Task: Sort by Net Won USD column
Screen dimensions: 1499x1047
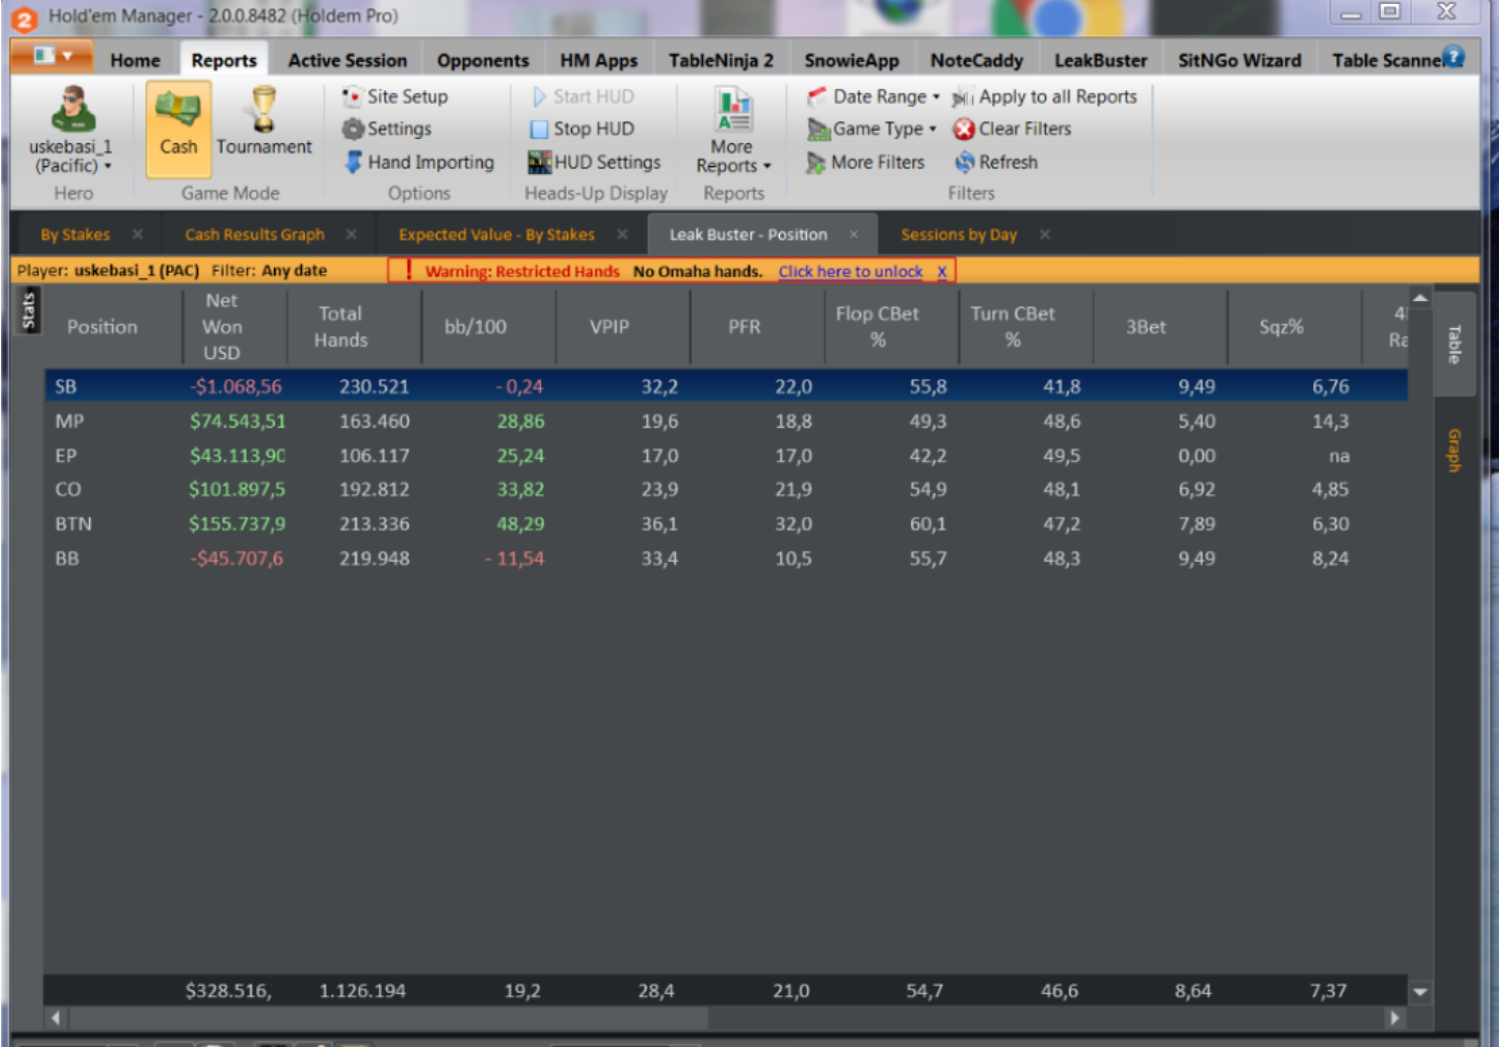Action: click(222, 327)
